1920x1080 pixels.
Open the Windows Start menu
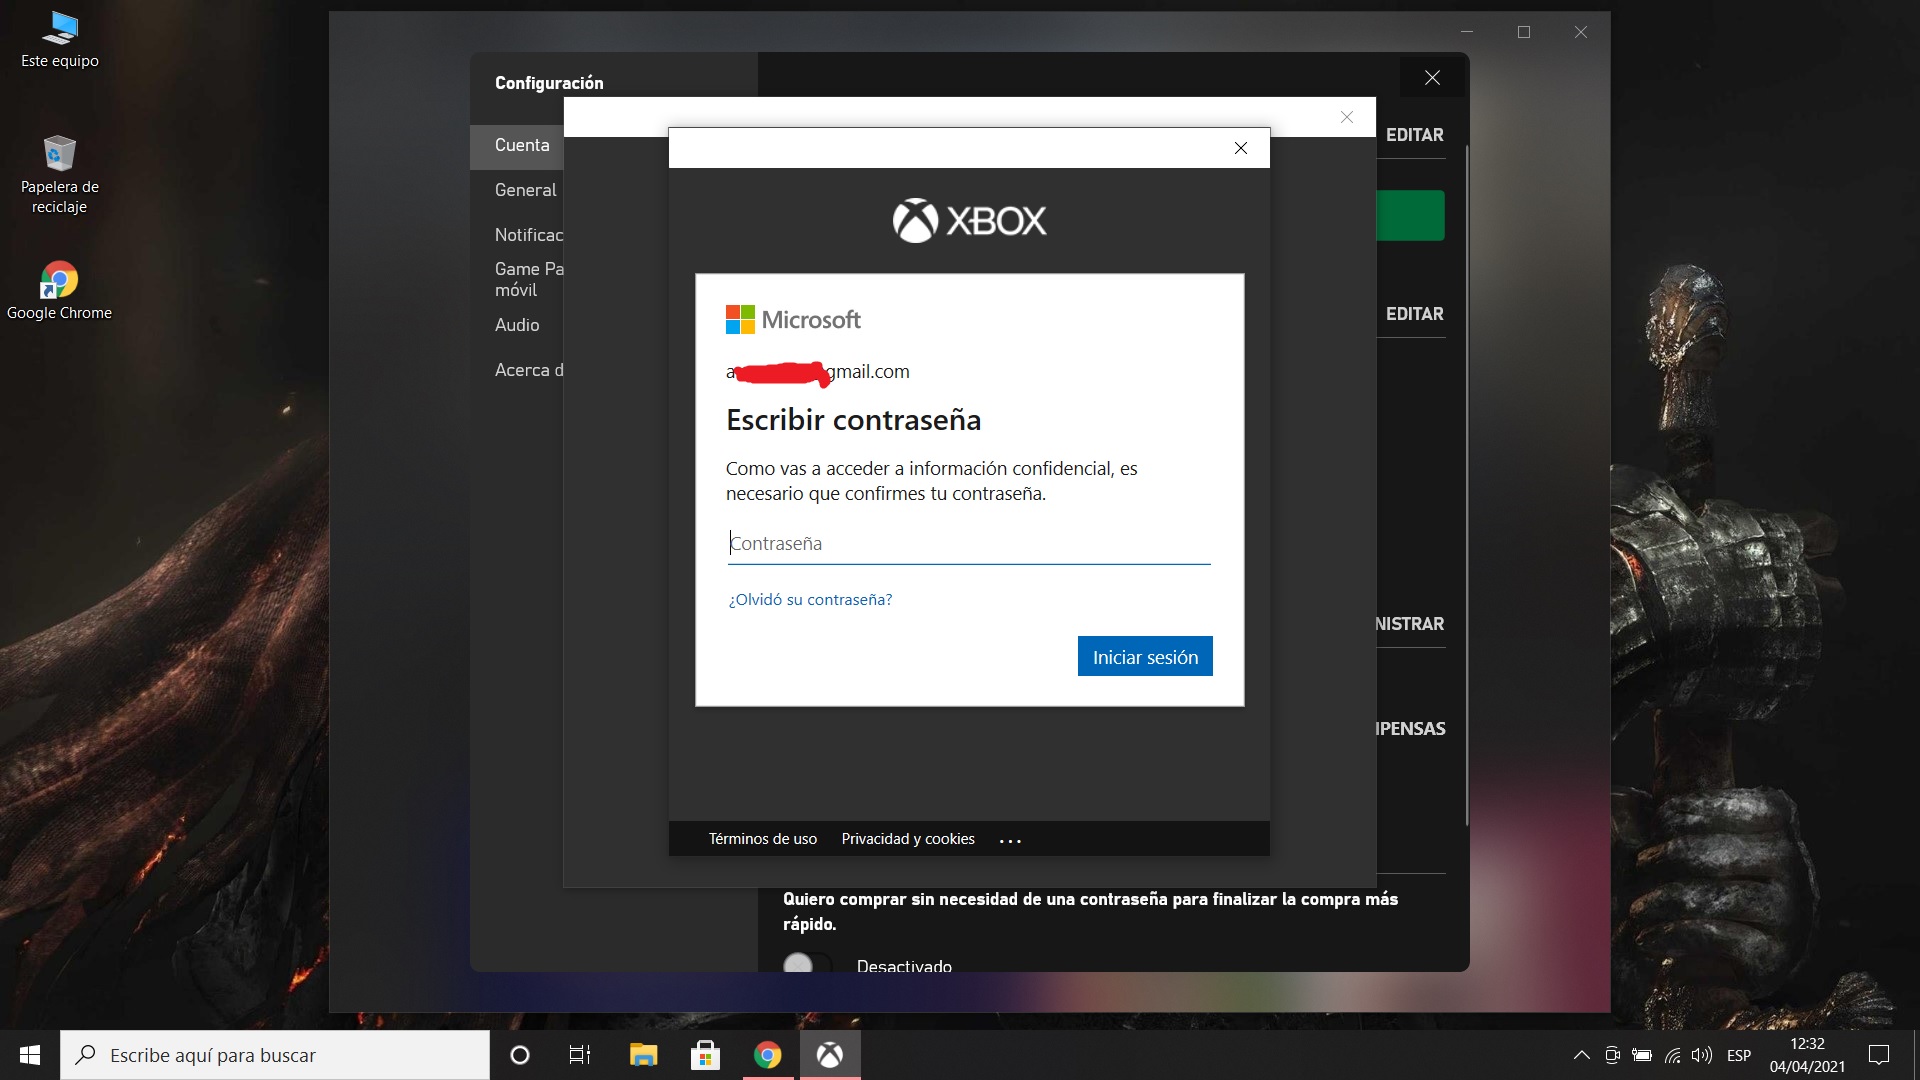coord(30,1055)
